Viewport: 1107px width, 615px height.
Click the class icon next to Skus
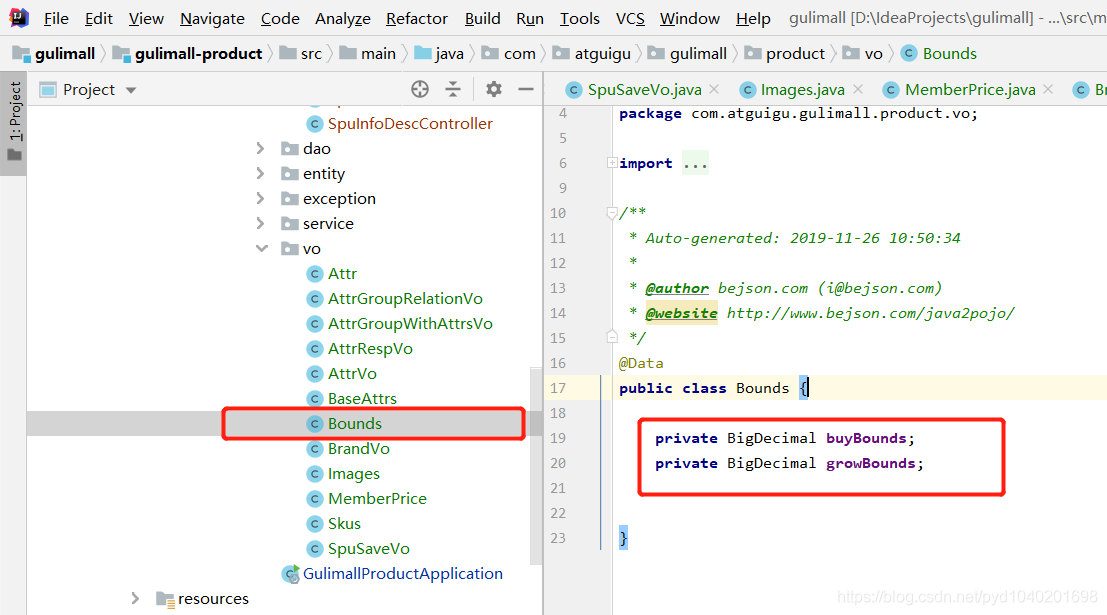pyautogui.click(x=315, y=524)
